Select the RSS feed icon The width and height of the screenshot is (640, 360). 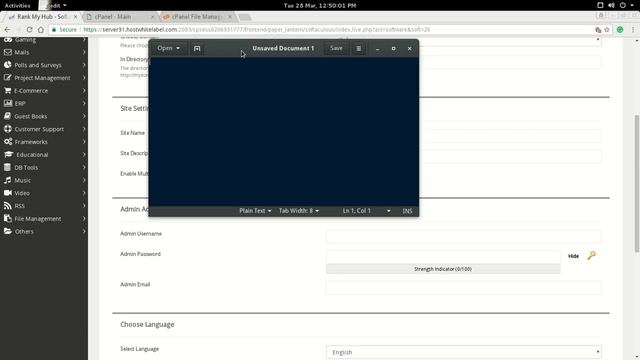pos(7,206)
